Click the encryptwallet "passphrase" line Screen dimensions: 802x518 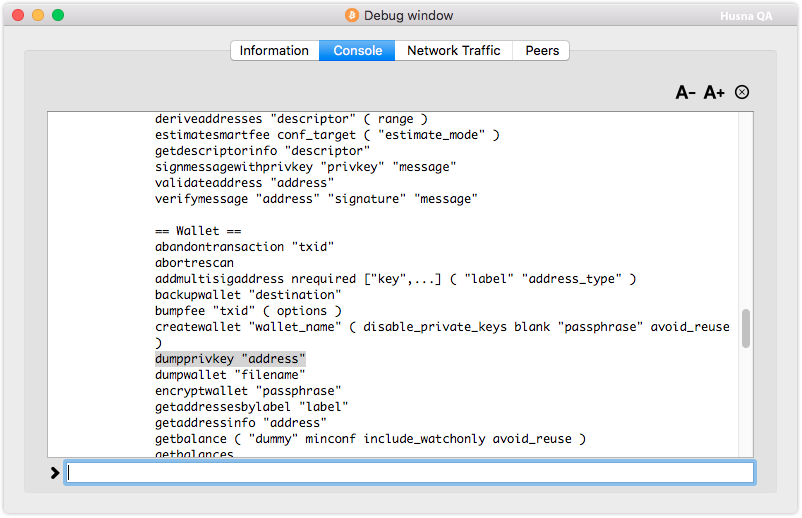click(248, 391)
